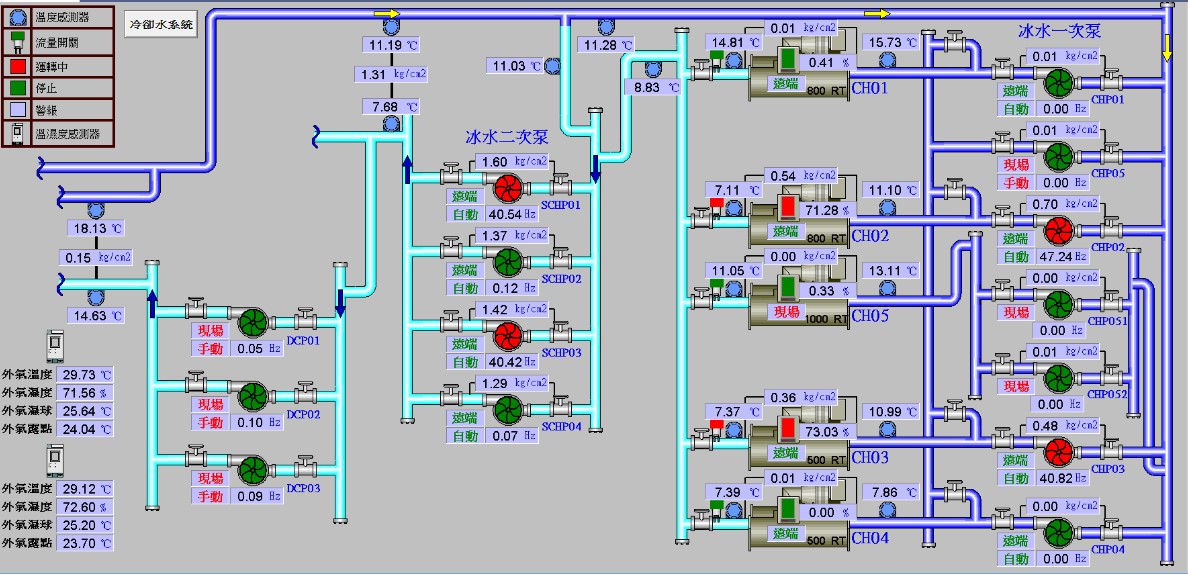Click the 冰水一次泵 section title
1188x574 pixels.
(1058, 31)
